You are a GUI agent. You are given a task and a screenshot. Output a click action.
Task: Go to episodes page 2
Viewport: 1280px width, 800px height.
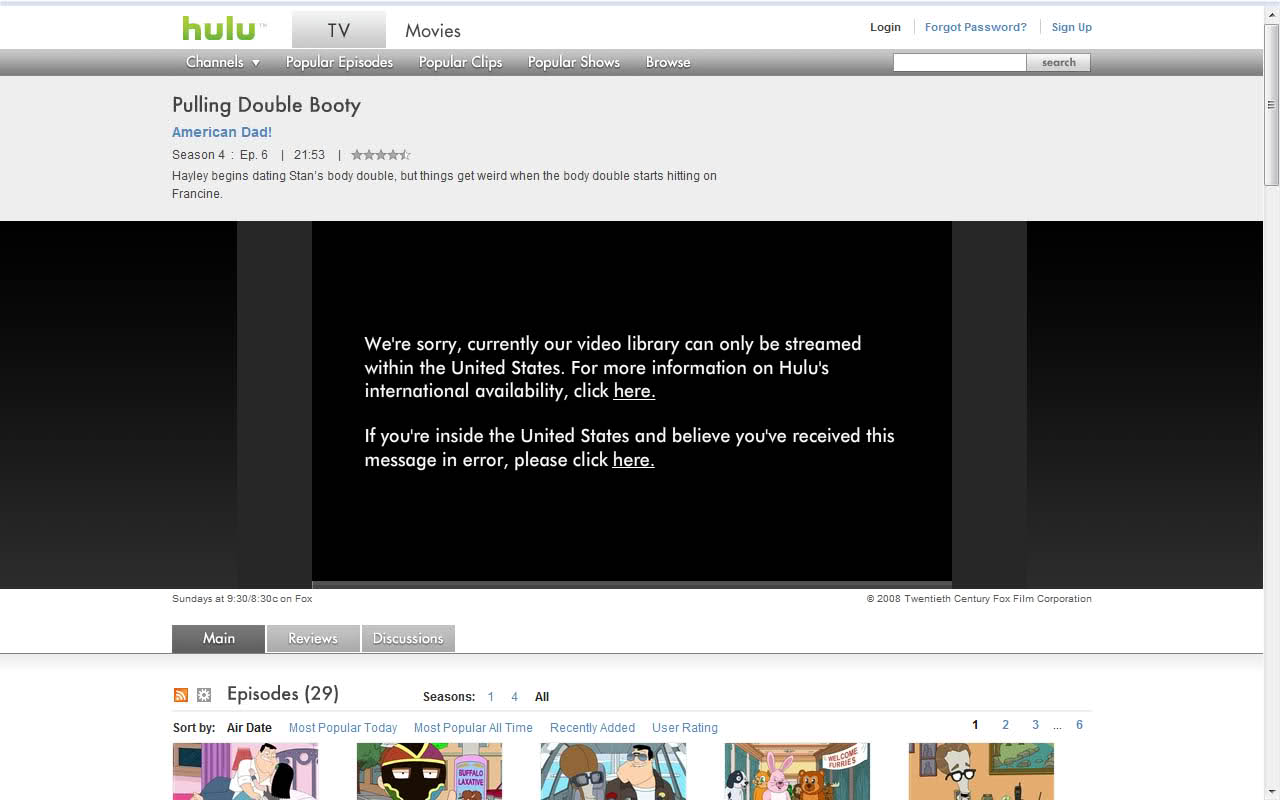pyautogui.click(x=1005, y=725)
